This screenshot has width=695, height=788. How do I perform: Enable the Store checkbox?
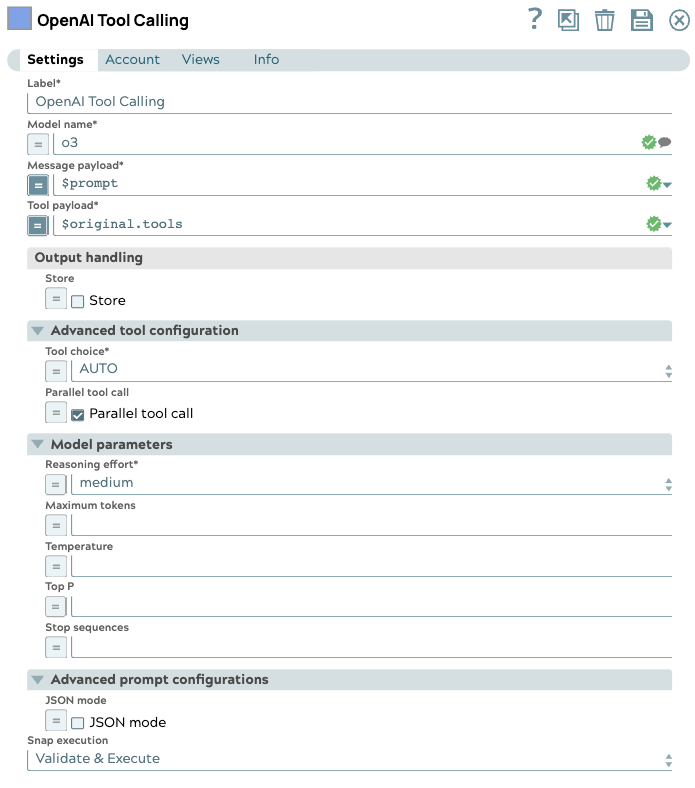tap(78, 301)
